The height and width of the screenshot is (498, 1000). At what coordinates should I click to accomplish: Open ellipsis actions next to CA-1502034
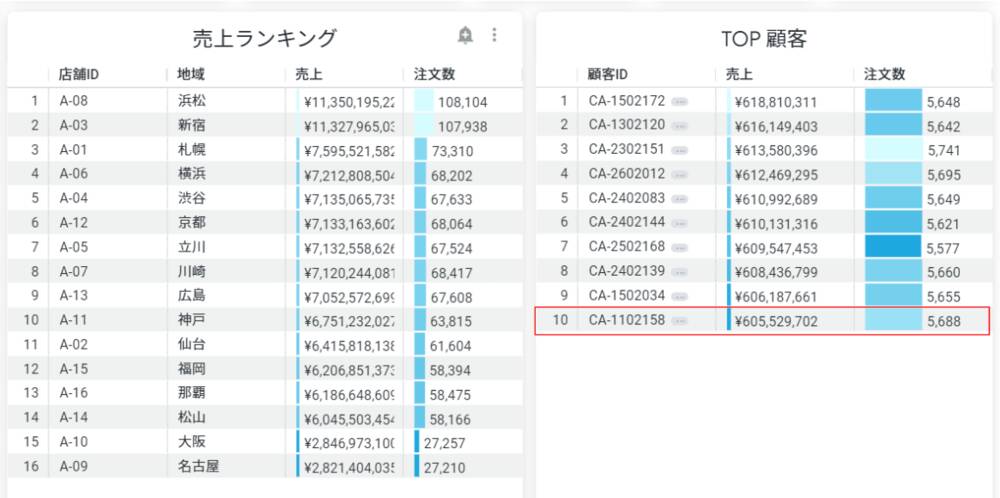tap(680, 296)
